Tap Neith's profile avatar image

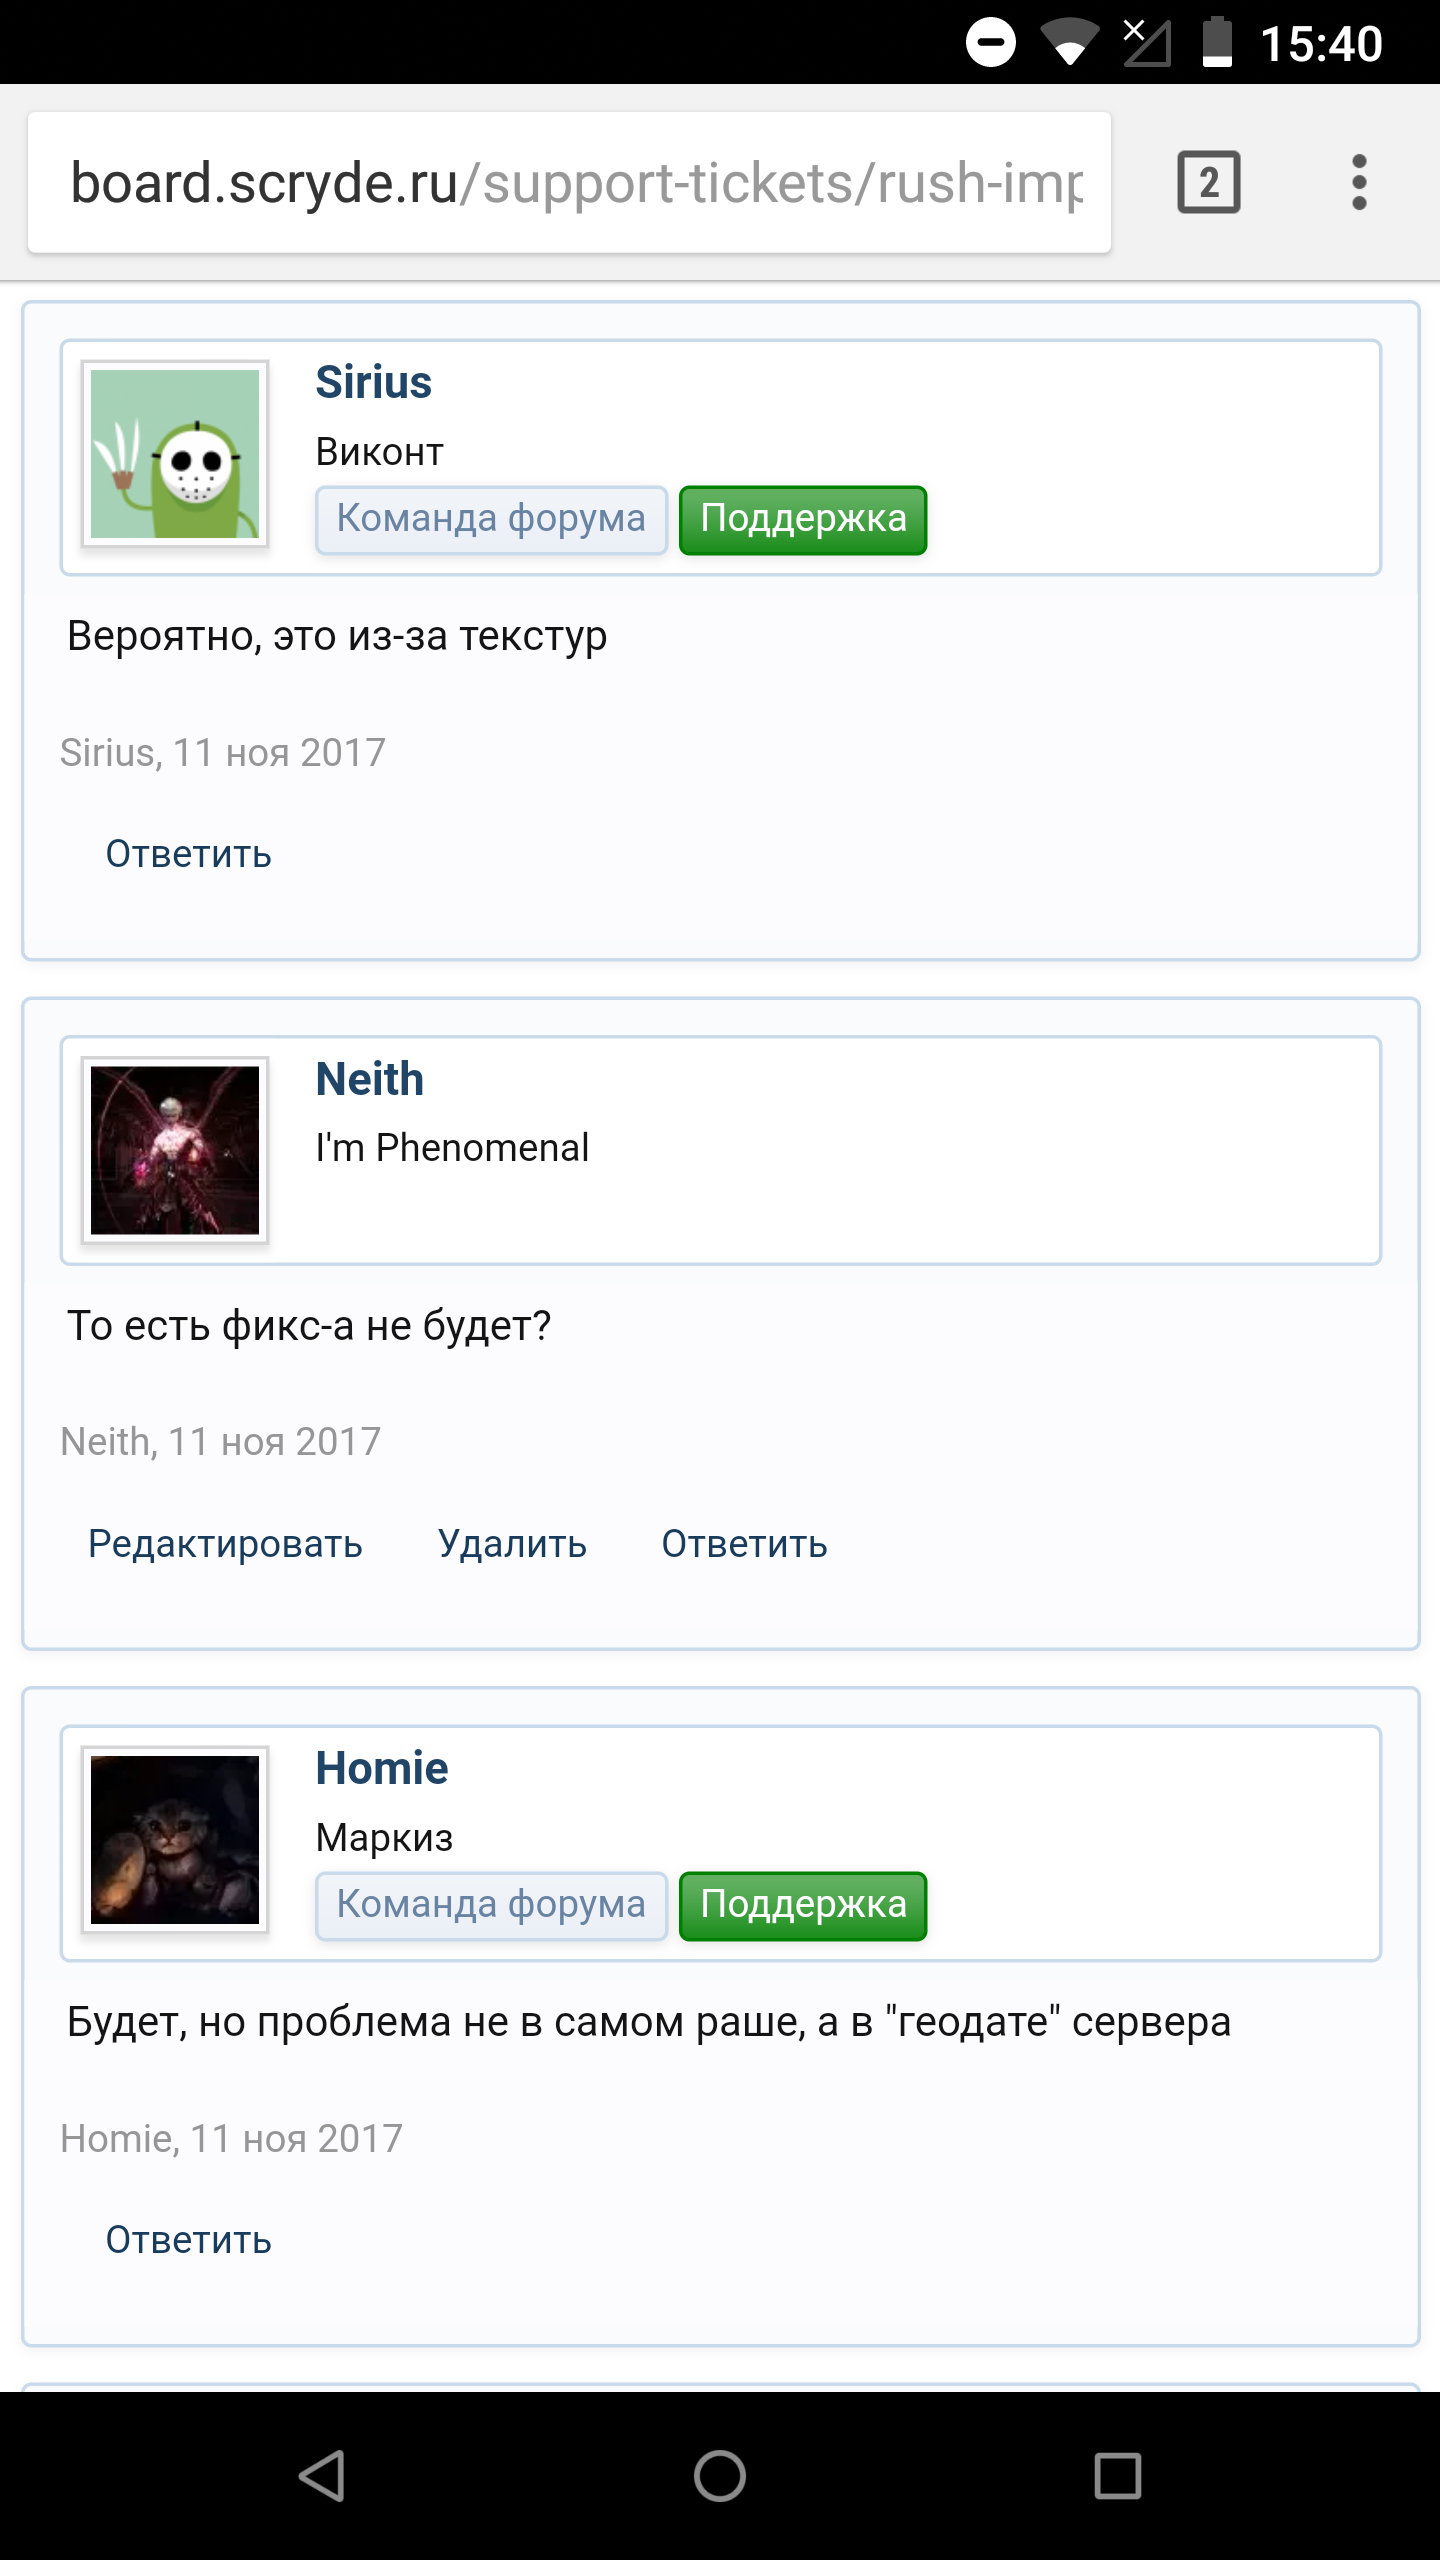pos(175,1150)
